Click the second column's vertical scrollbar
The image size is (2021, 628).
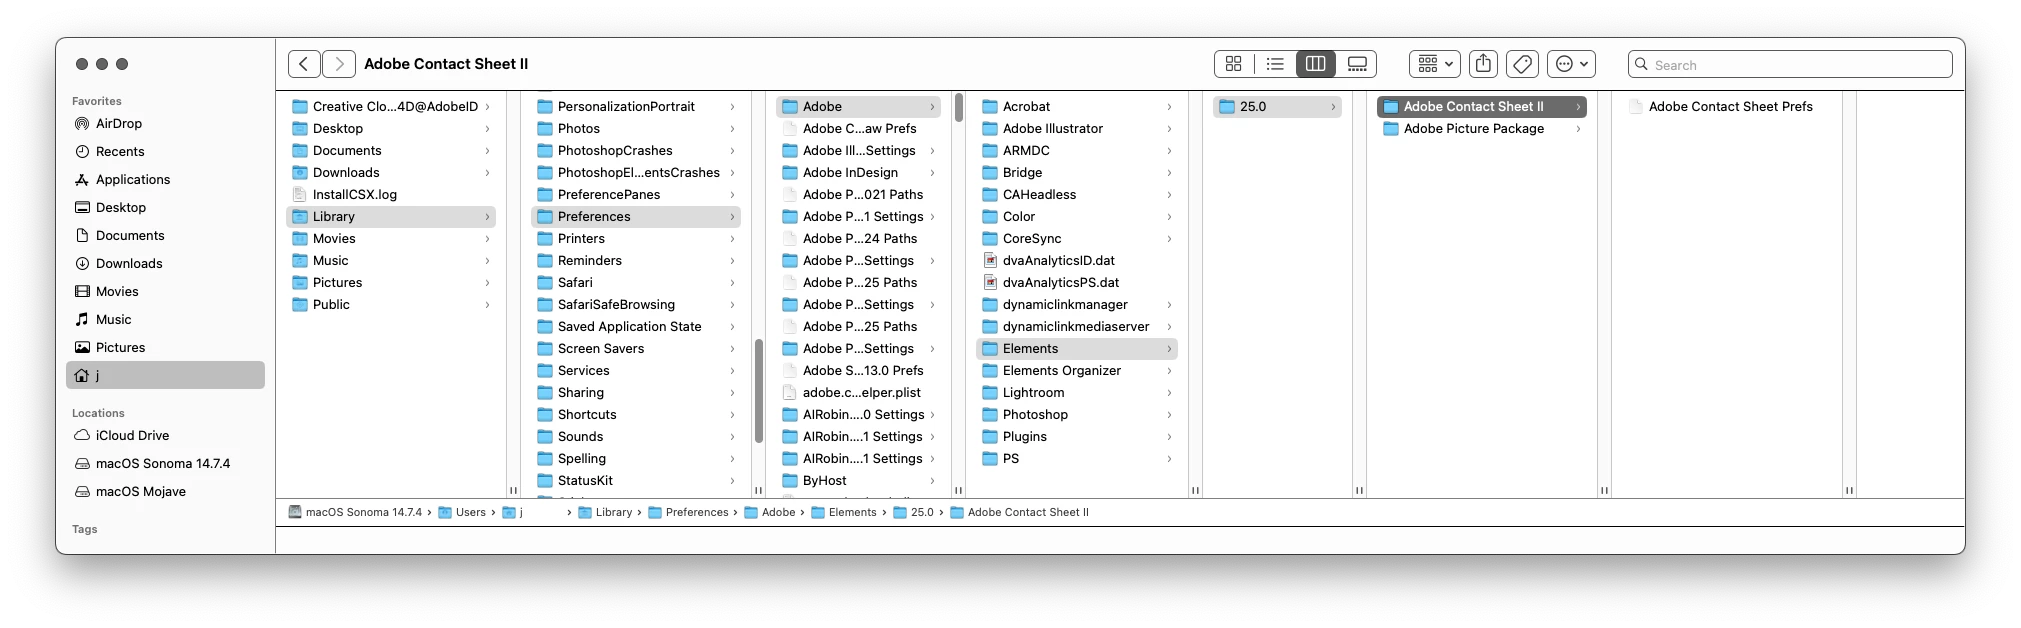tap(759, 391)
